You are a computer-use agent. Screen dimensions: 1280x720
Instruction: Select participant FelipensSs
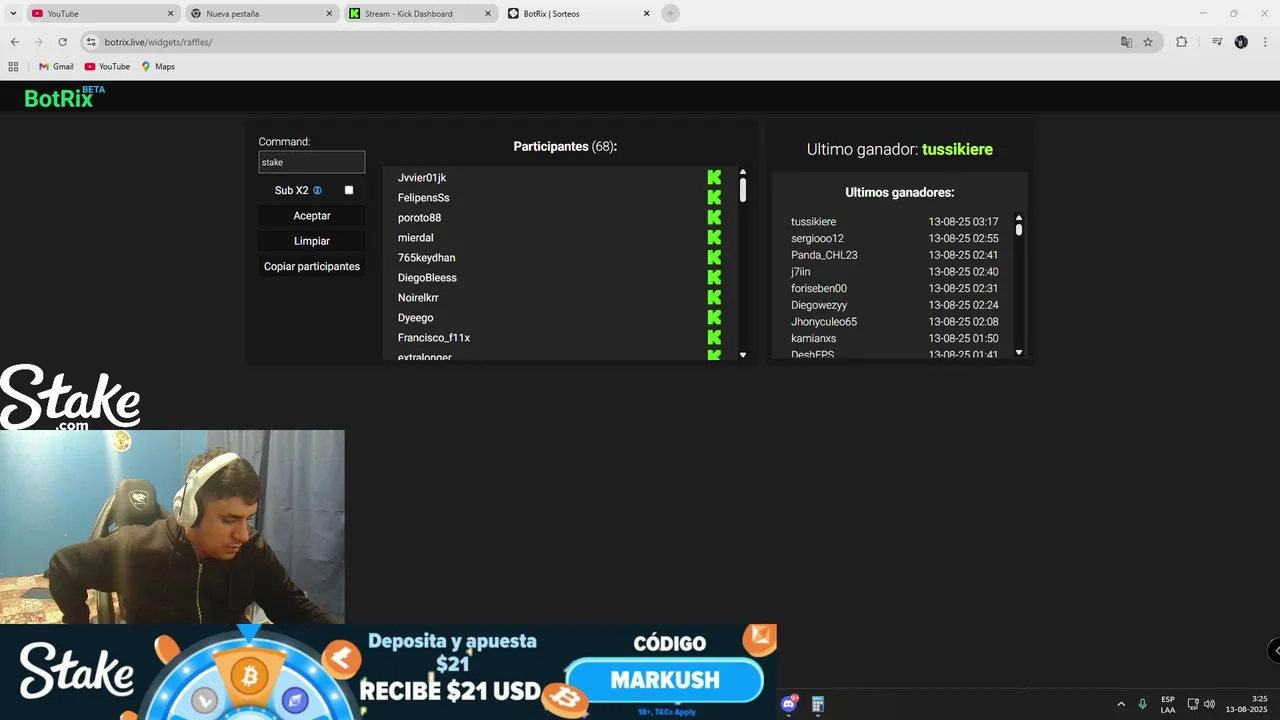(x=424, y=198)
